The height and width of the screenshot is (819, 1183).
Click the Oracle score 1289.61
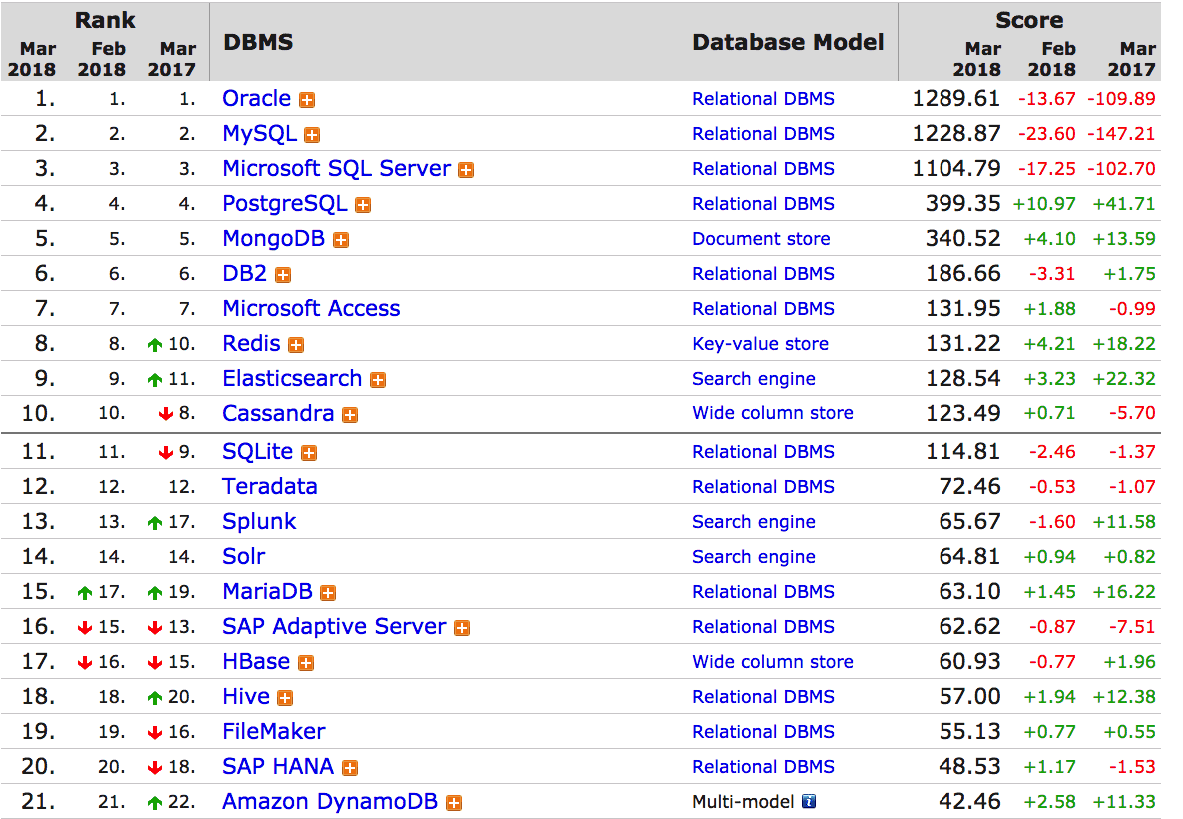[956, 99]
